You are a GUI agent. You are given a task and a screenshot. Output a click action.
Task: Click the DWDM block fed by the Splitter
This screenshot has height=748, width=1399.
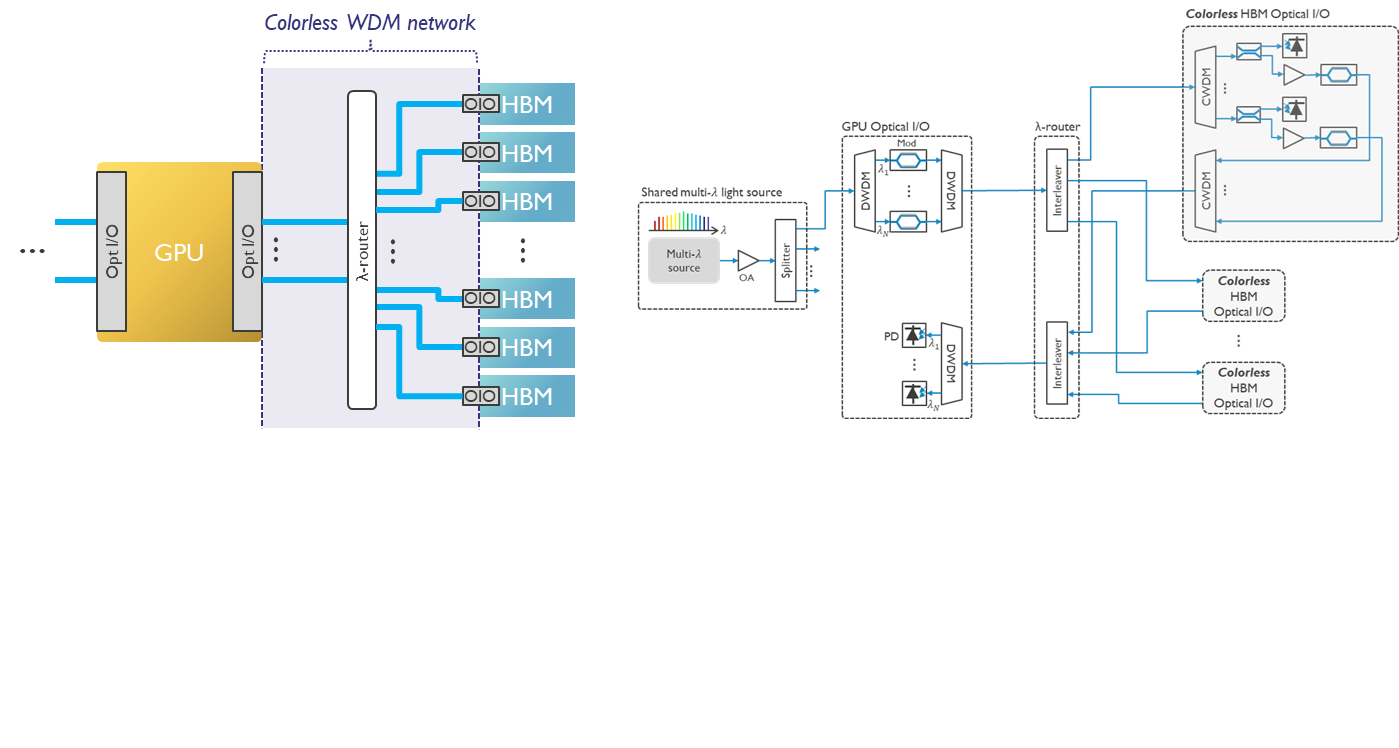(x=865, y=190)
